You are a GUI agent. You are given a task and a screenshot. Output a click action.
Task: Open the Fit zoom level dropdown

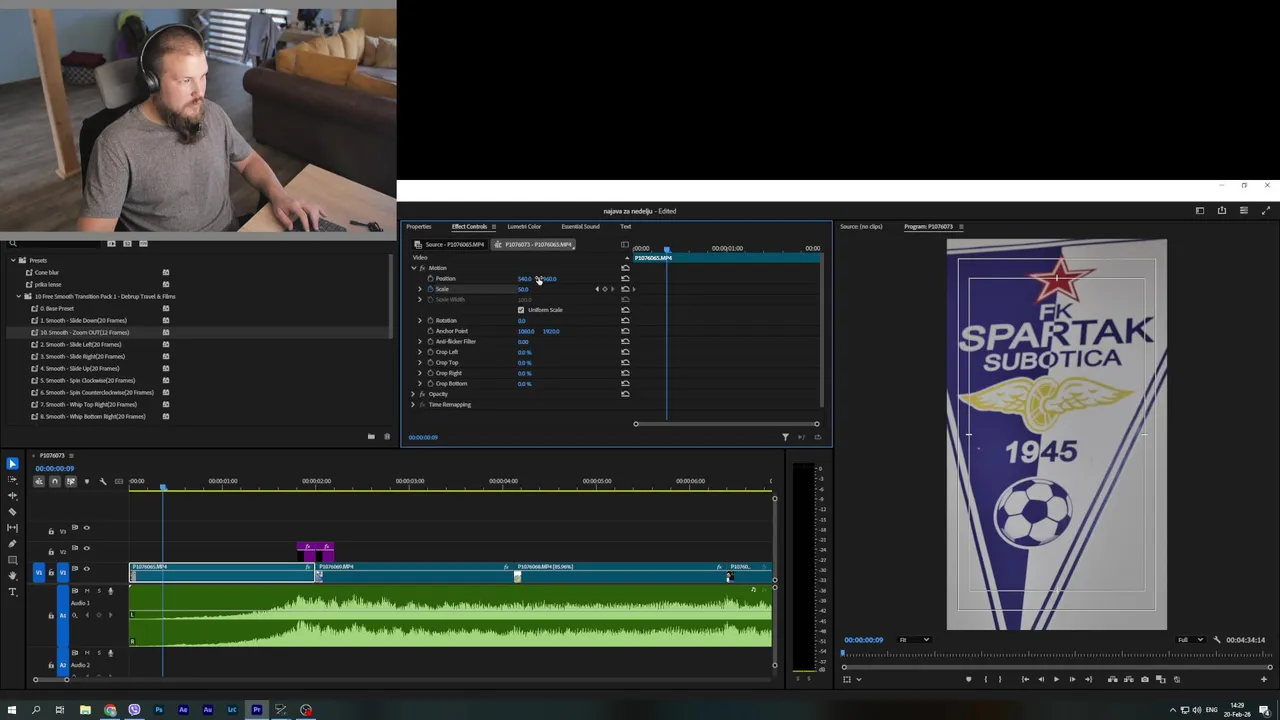(914, 640)
